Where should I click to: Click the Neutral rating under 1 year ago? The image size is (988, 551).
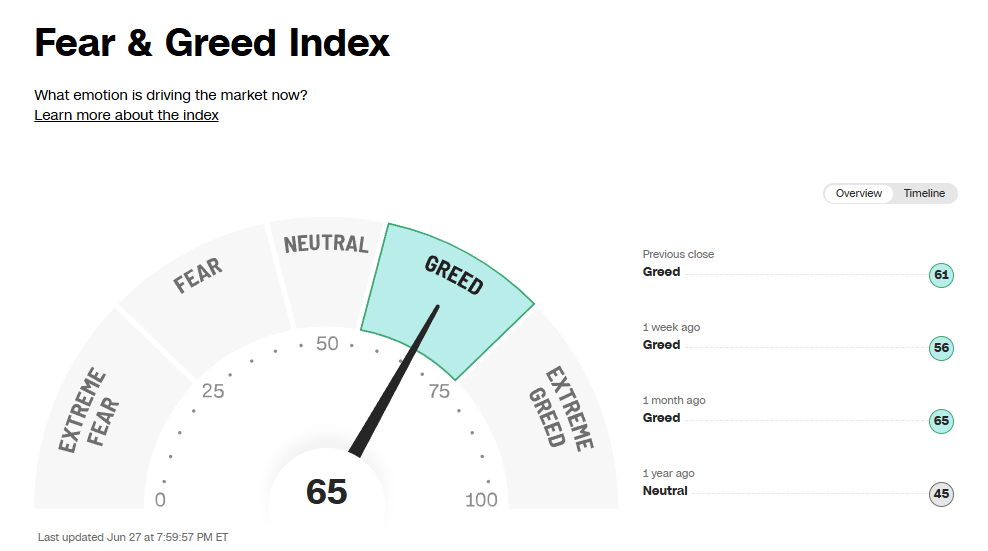tap(665, 491)
